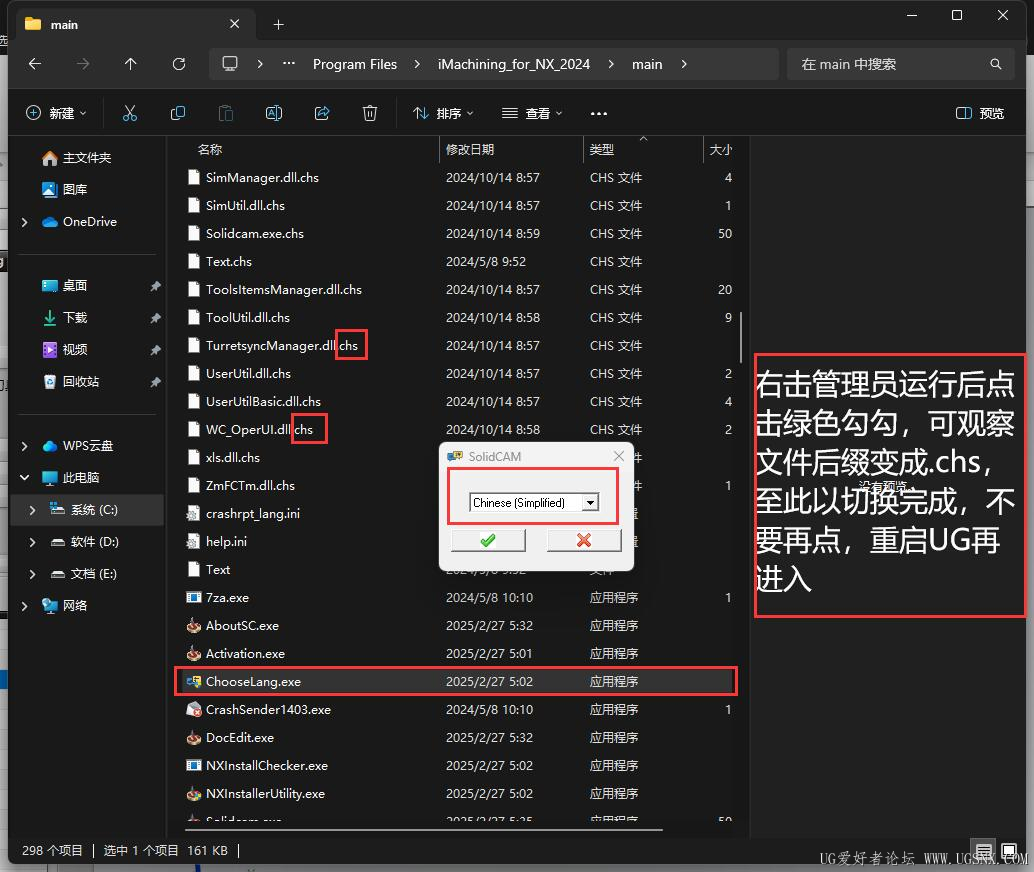
Task: Sort by 类型 column header
Action: [x=601, y=150]
